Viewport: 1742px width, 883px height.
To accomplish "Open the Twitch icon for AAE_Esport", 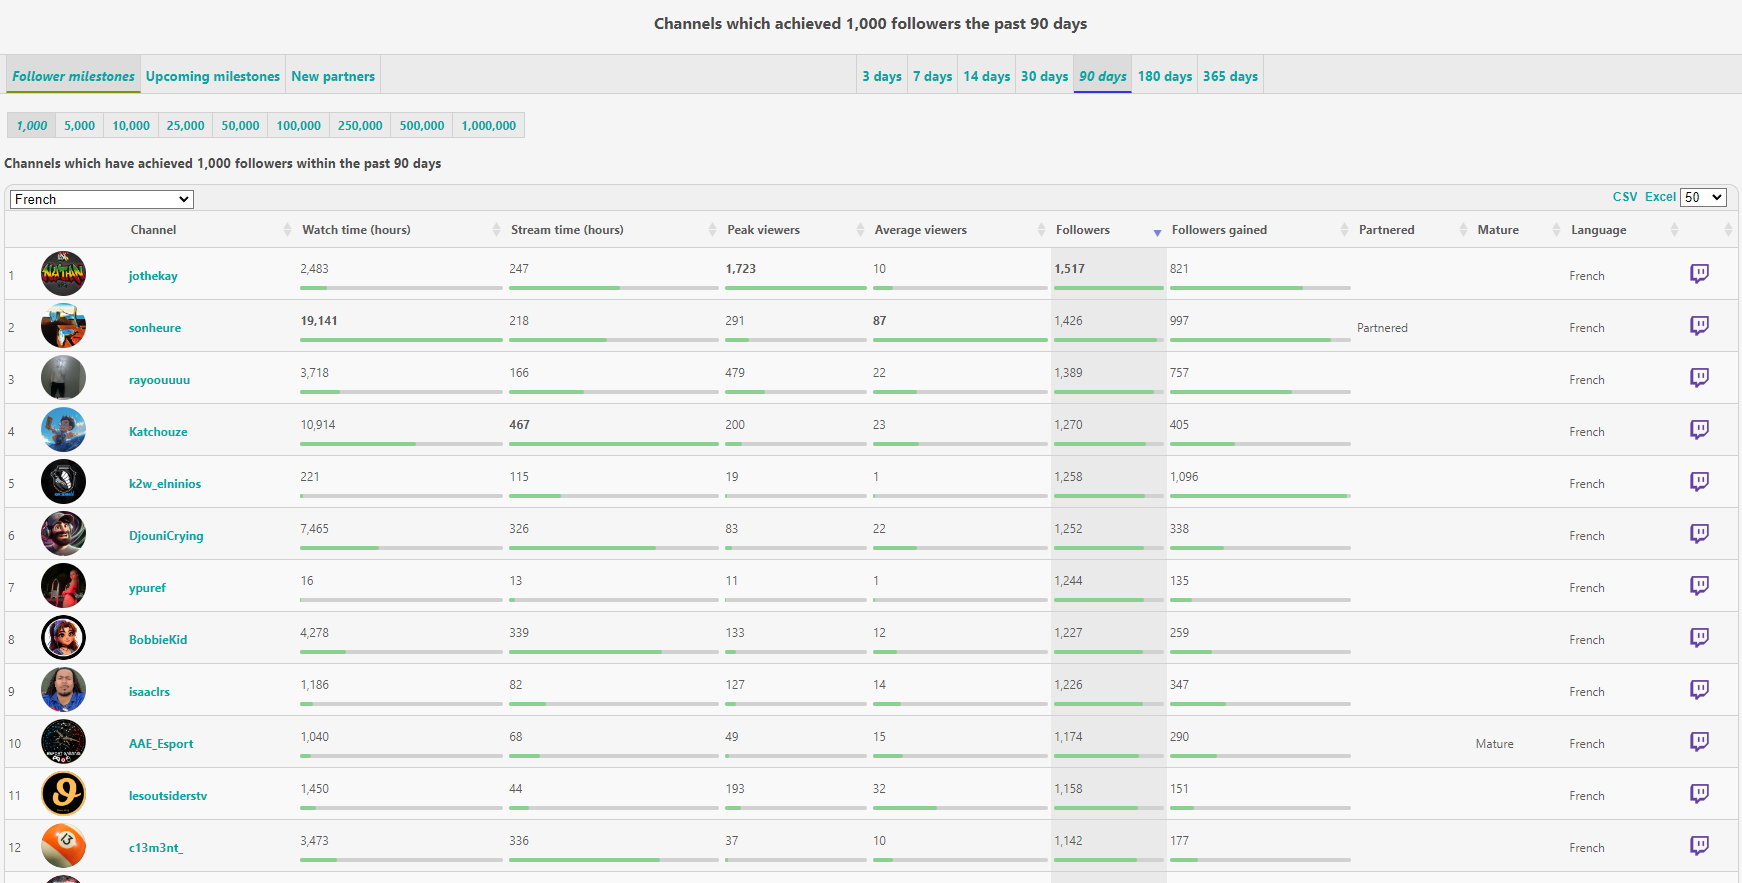I will click(1699, 742).
